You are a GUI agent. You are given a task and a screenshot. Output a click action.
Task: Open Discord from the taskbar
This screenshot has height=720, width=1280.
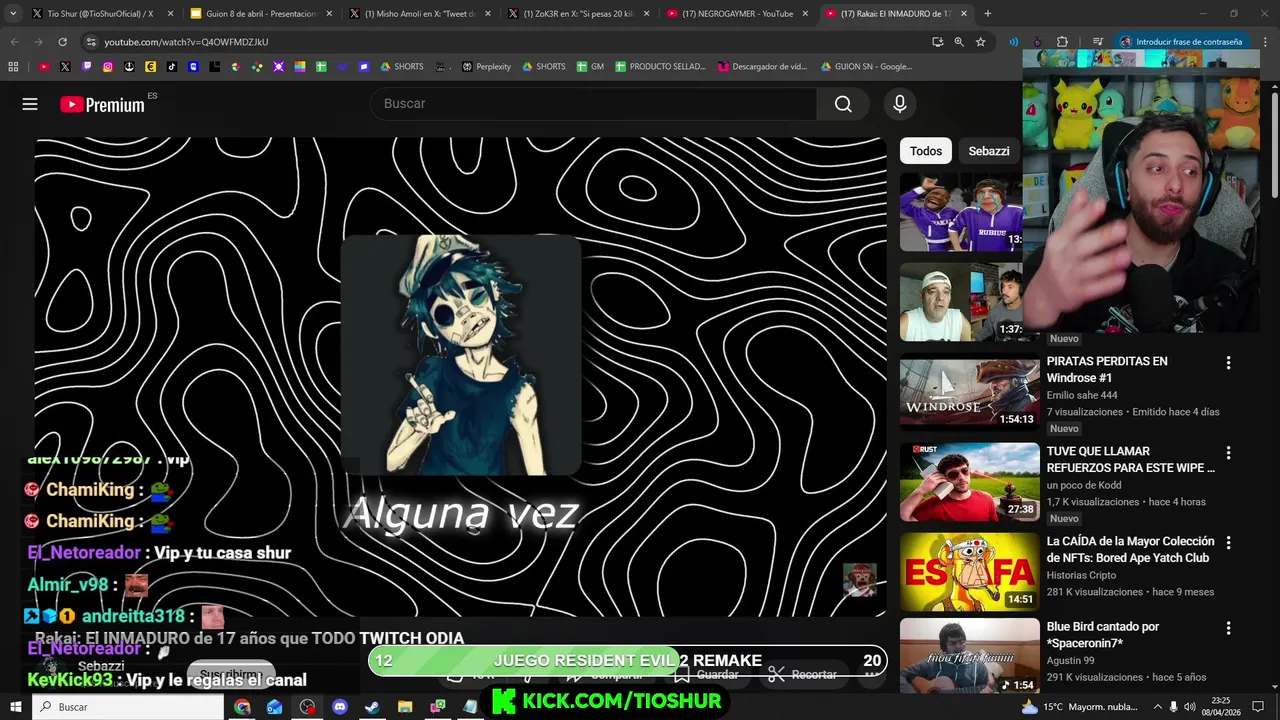pyautogui.click(x=339, y=707)
